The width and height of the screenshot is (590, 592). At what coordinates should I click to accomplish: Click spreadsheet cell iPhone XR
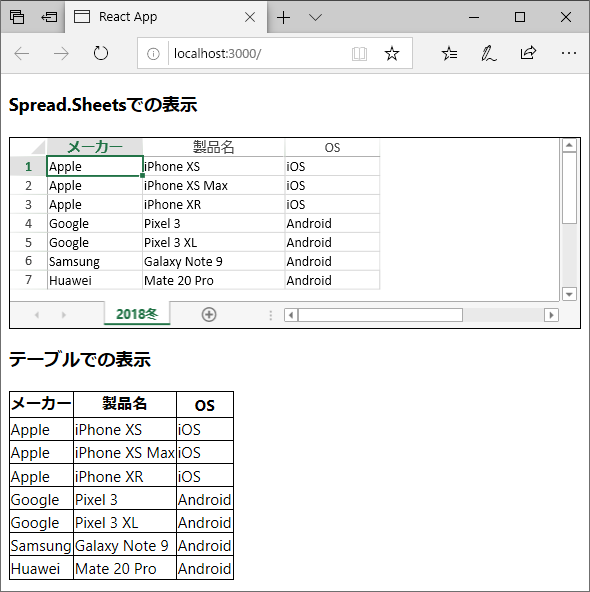214,204
